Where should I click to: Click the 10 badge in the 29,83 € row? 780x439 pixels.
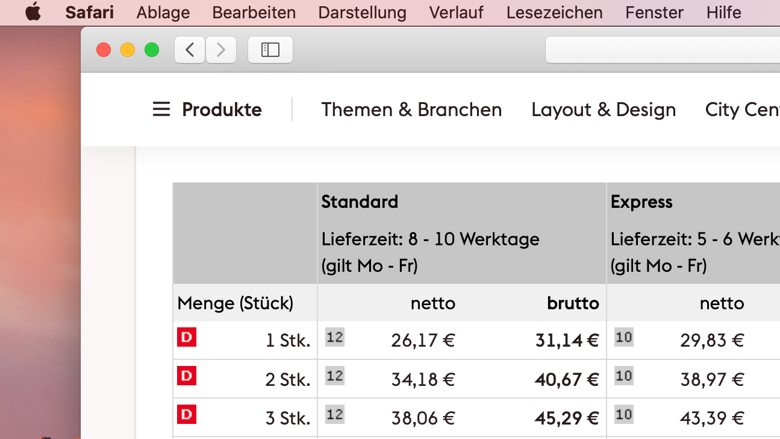tap(624, 337)
